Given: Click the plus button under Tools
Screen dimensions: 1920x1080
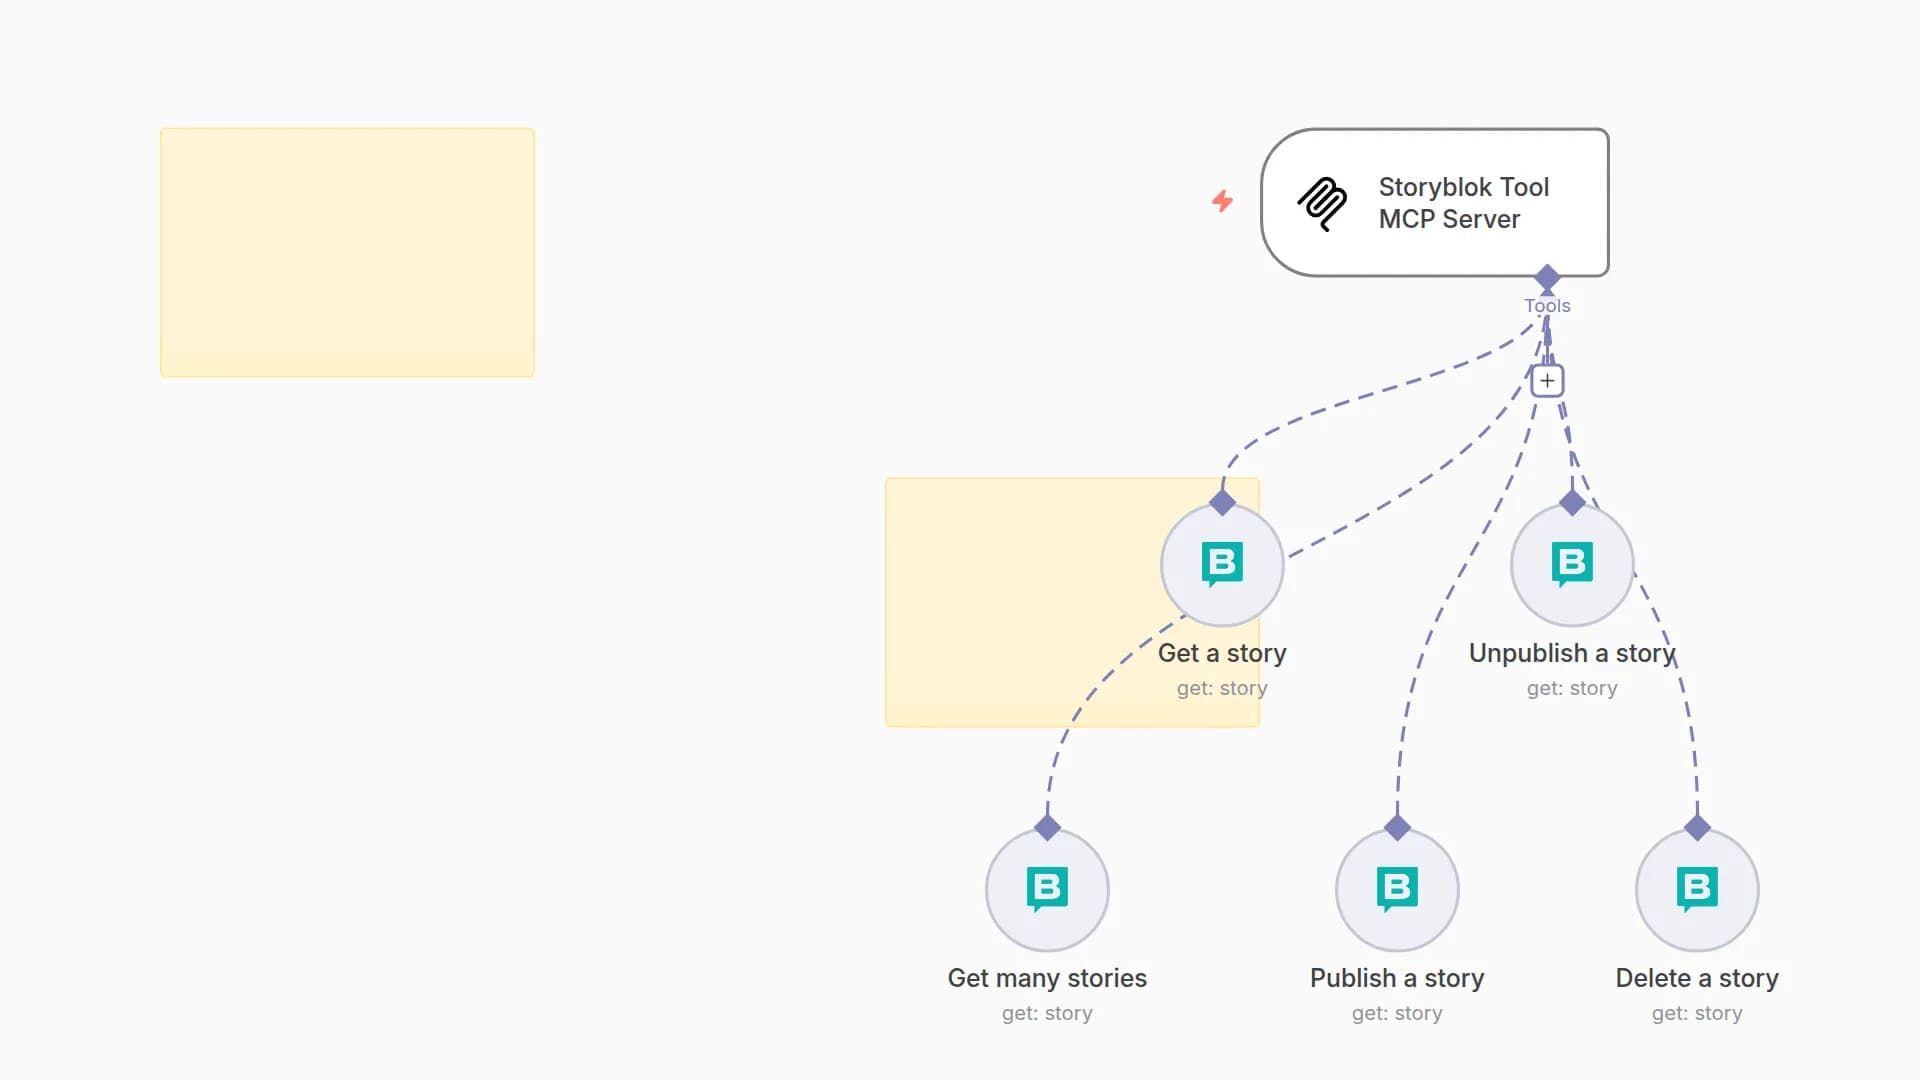Looking at the screenshot, I should tap(1547, 381).
